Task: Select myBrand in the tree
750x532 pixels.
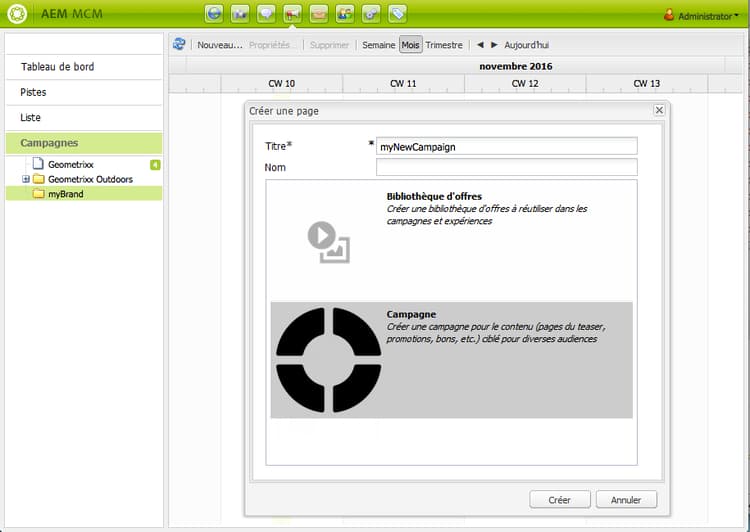Action: coord(66,194)
